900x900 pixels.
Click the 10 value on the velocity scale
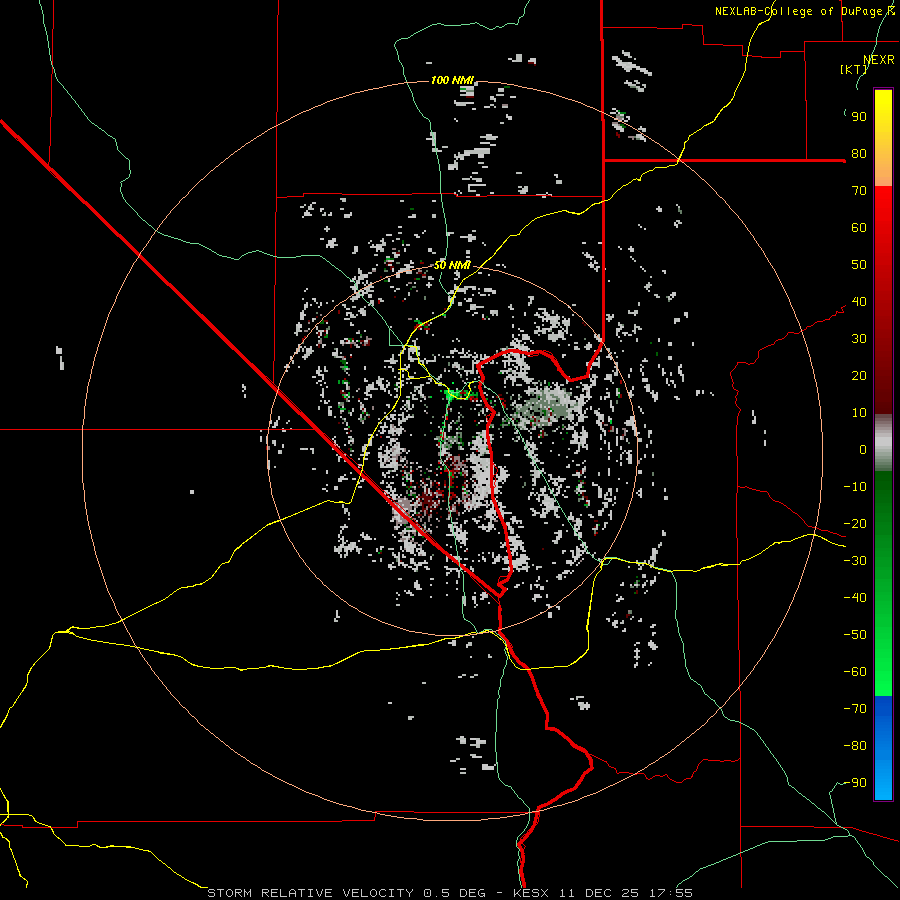click(x=859, y=413)
